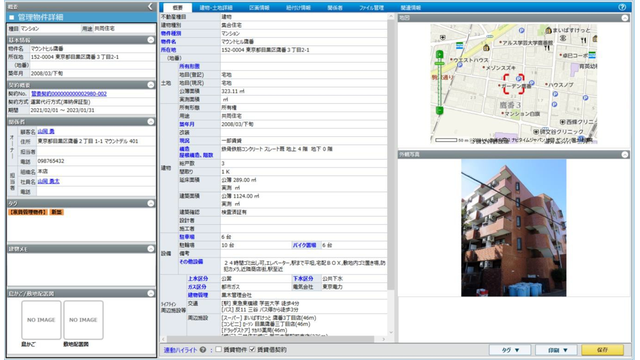
Task: Uncheck the 賃借契約 highlight checkbox
Action: [252, 349]
